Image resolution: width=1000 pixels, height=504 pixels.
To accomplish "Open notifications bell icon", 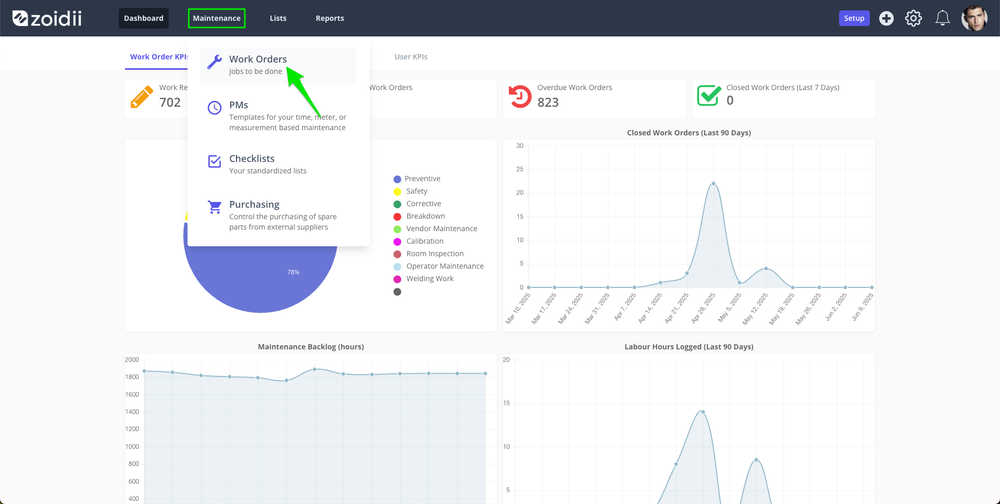I will tap(943, 19).
